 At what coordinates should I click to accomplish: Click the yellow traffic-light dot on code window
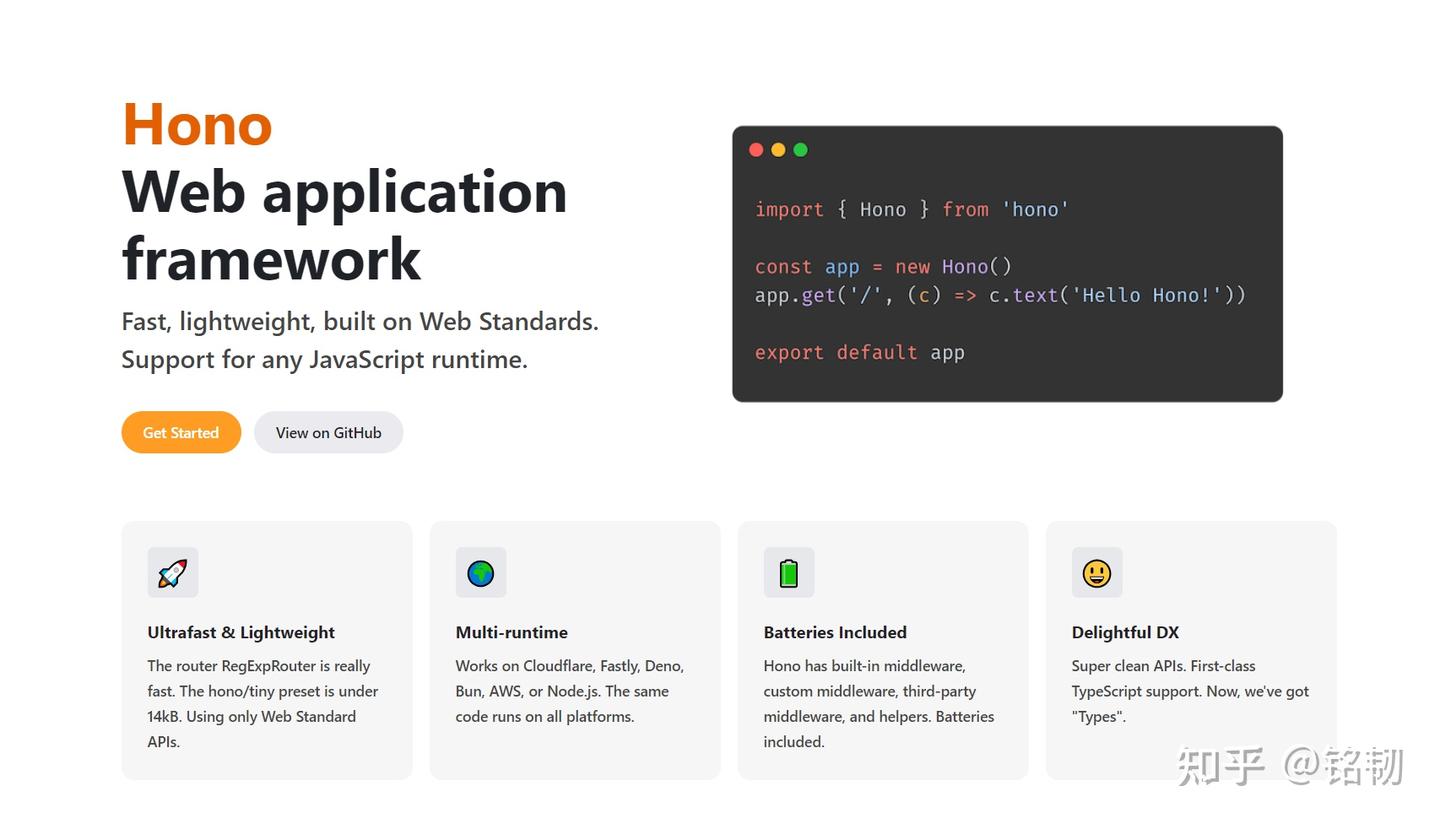click(x=778, y=149)
